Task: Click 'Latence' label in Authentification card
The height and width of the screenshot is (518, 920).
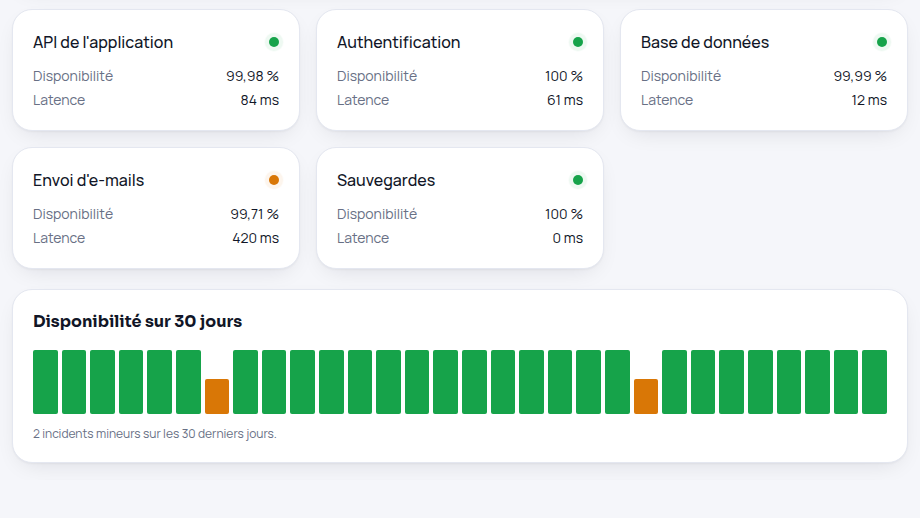Action: (x=363, y=100)
